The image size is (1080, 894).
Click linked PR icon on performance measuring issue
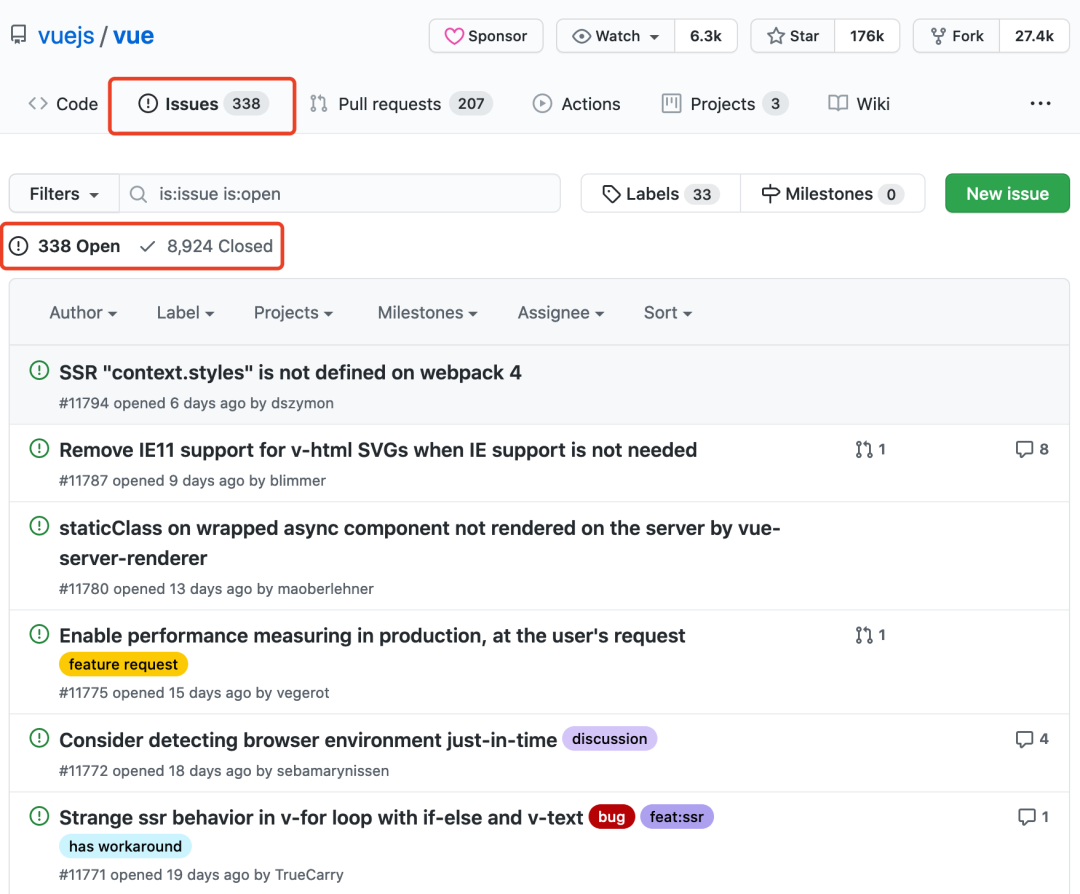864,635
